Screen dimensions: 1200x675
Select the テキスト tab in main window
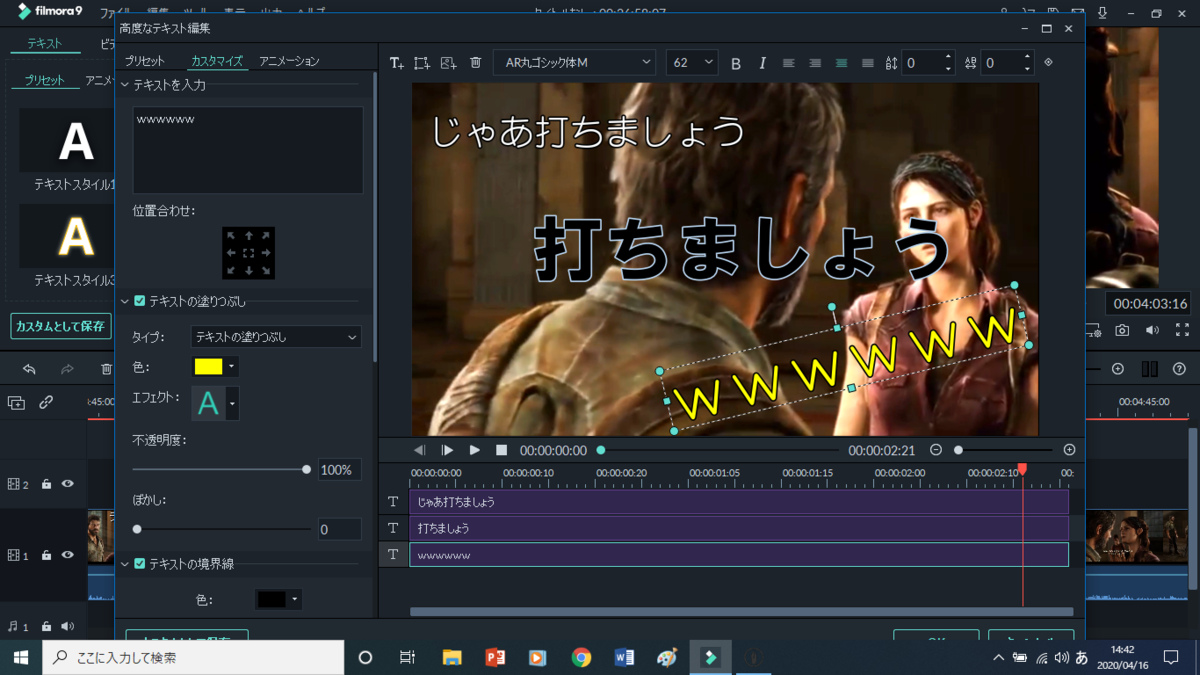(44, 44)
